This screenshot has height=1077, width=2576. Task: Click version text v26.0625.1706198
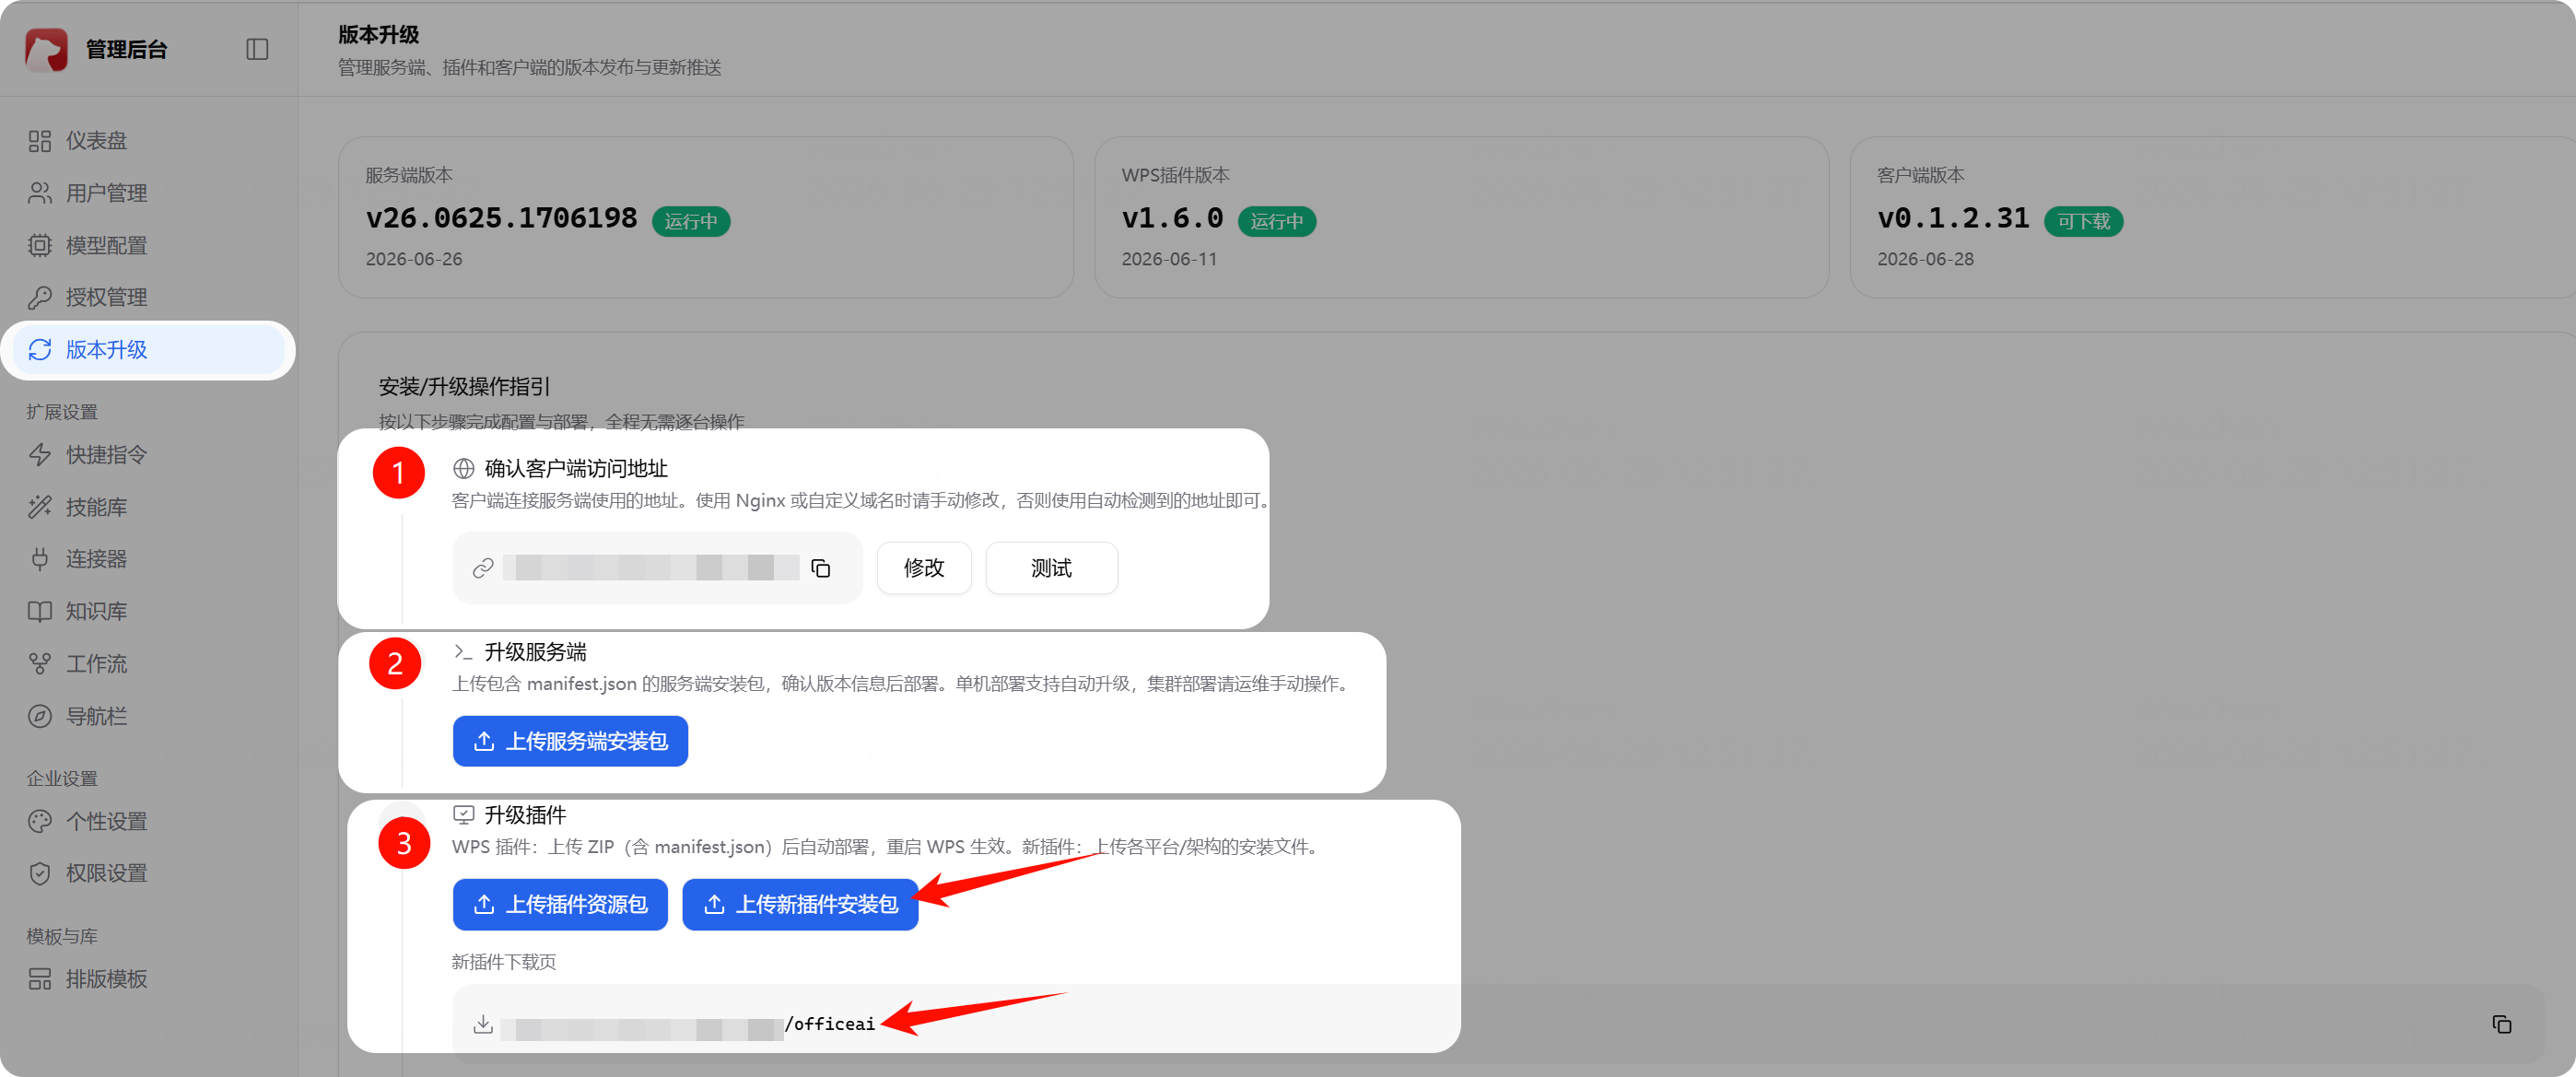(x=501, y=218)
